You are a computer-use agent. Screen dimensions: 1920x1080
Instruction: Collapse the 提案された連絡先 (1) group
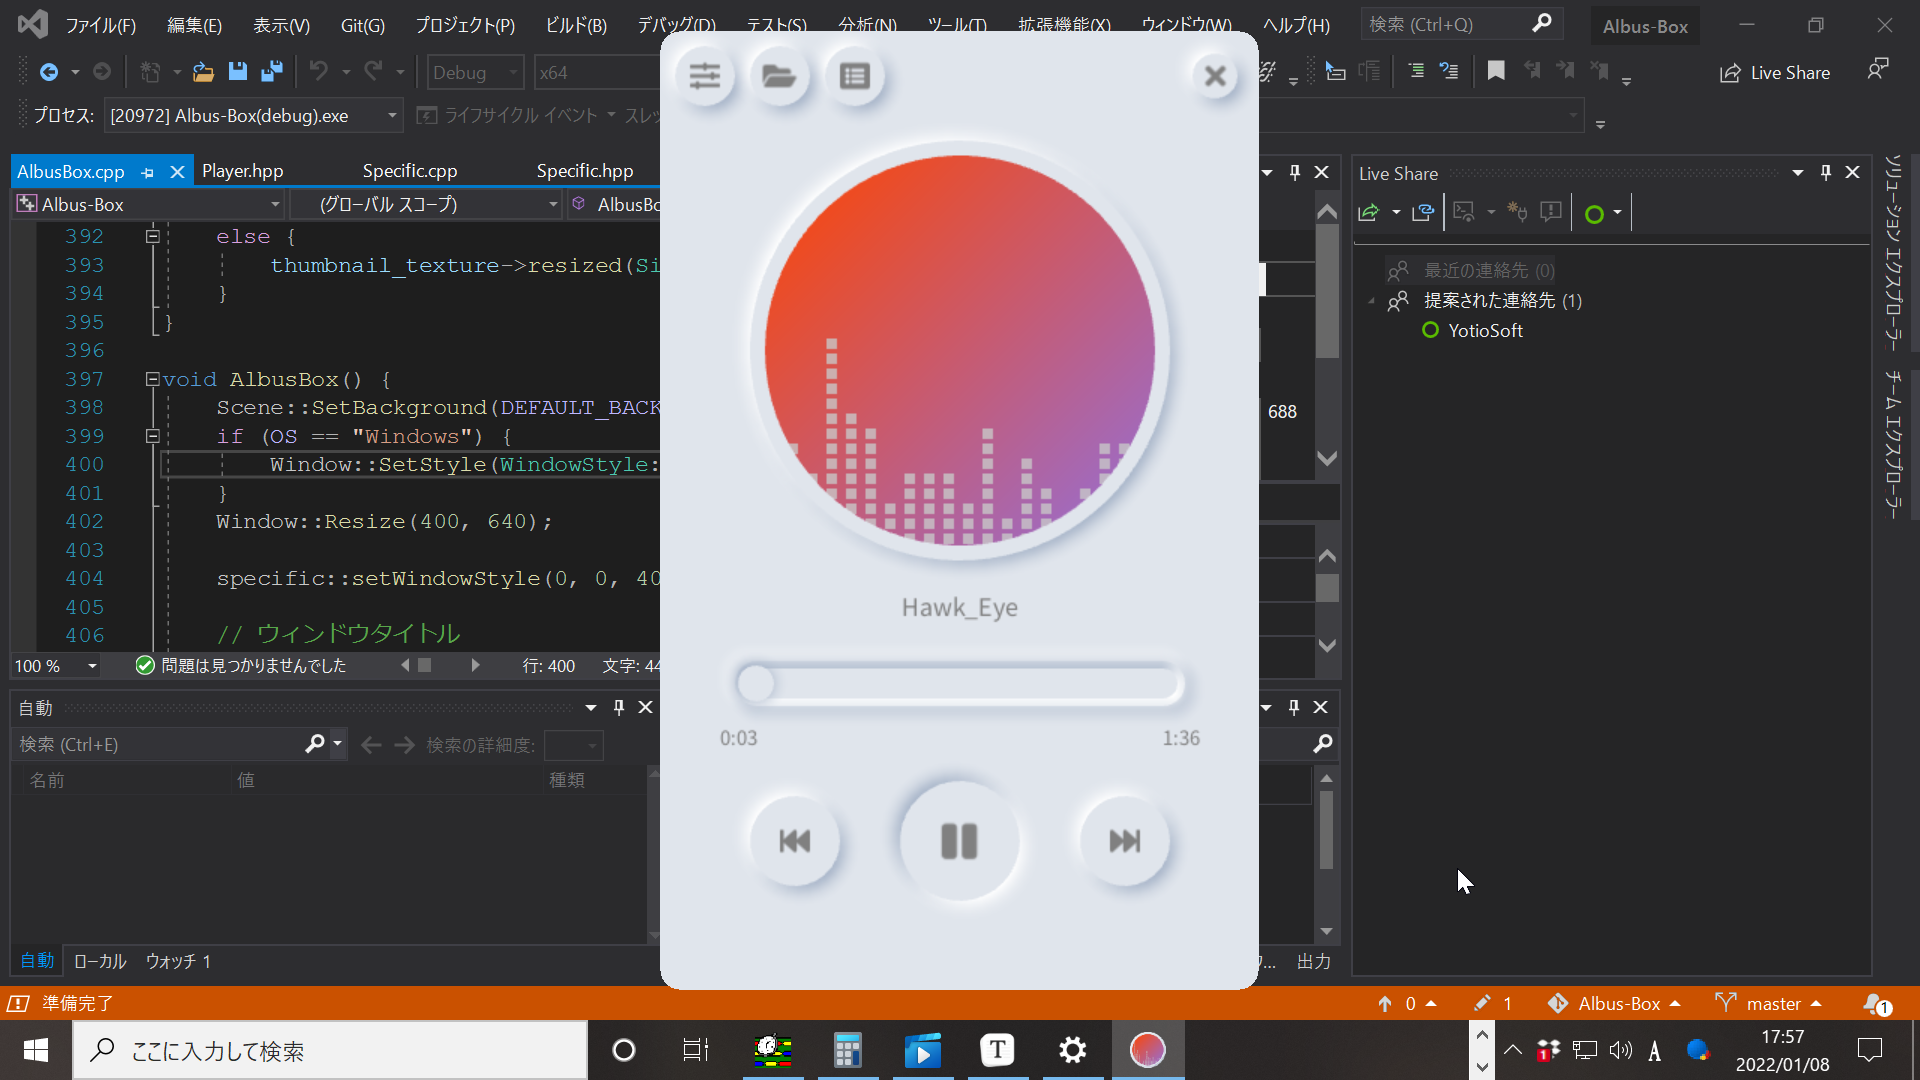1372,301
